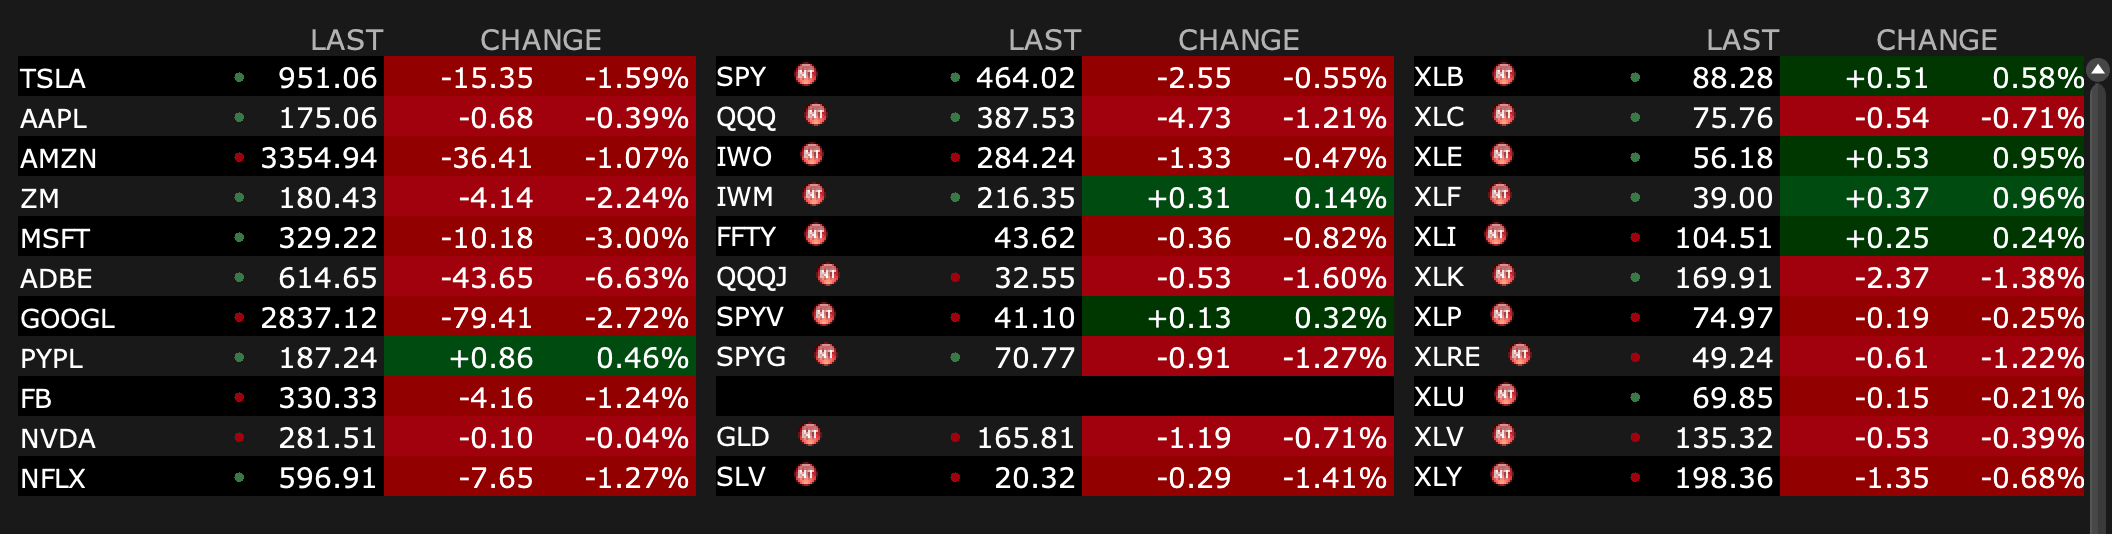
Task: Sort by CHANGE column header above SPY
Action: point(1238,40)
